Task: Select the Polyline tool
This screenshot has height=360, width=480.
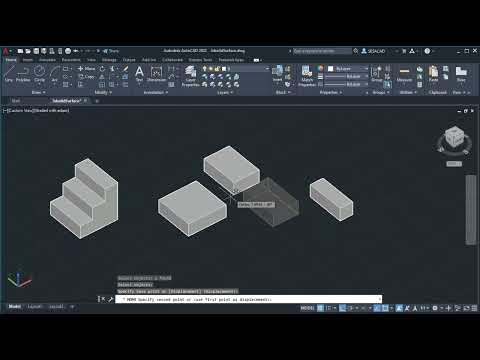Action: click(x=23, y=74)
